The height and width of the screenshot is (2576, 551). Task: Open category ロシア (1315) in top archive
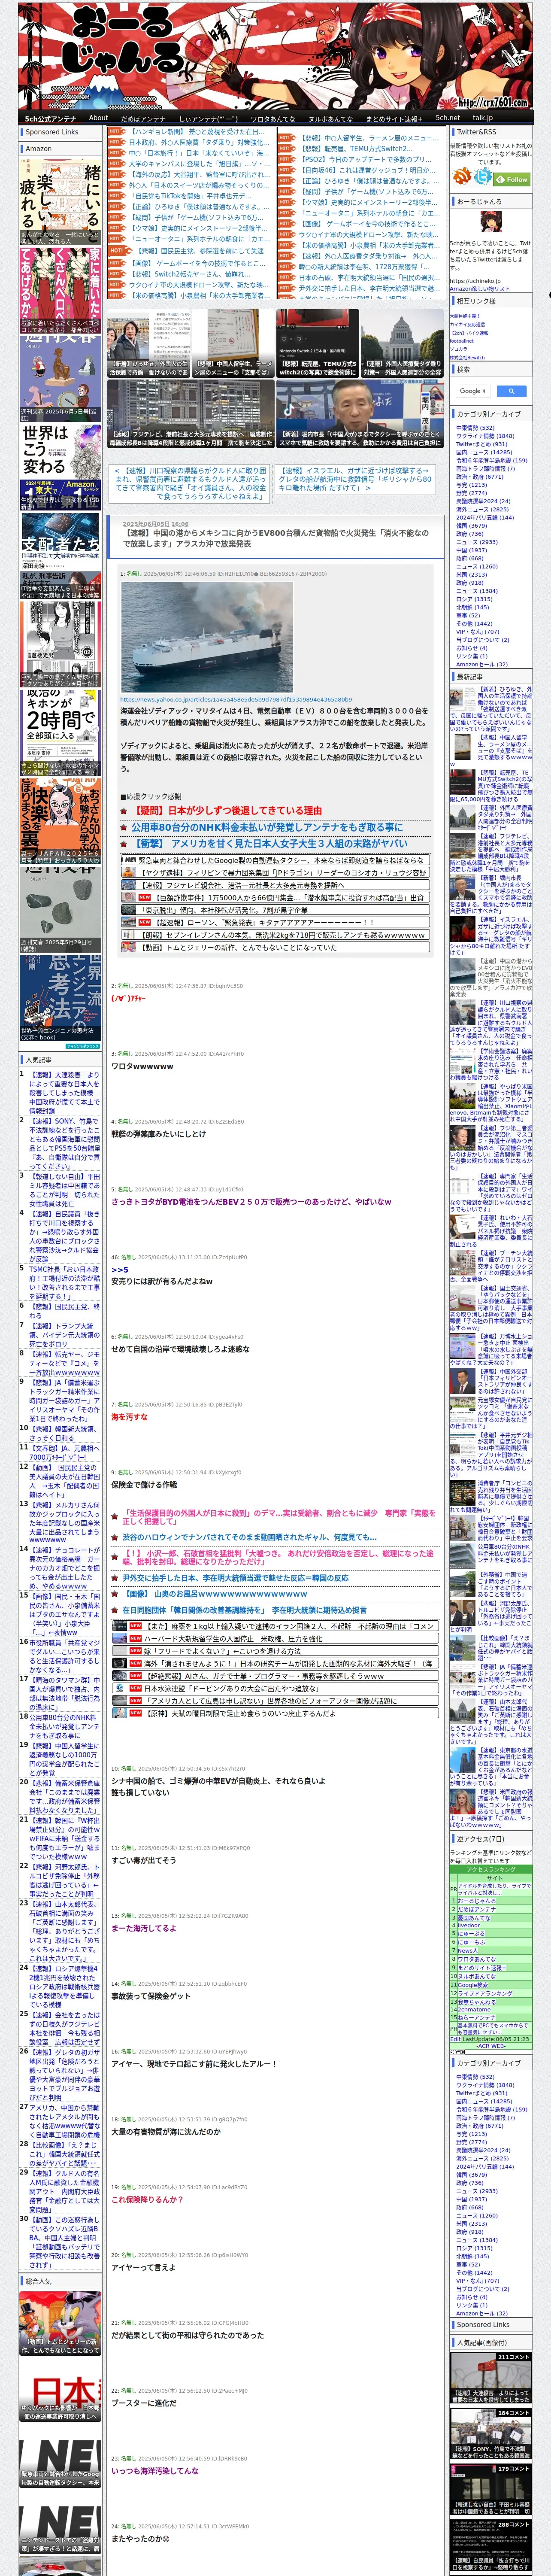pyautogui.click(x=474, y=599)
